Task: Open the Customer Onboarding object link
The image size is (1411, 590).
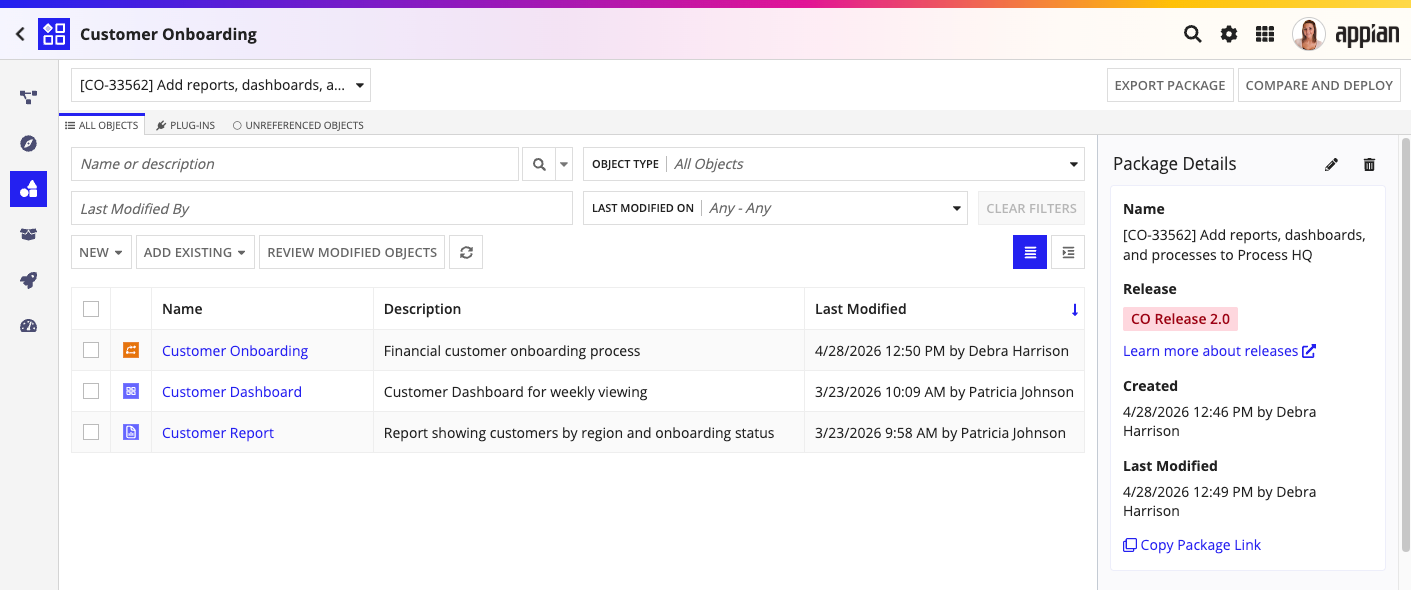Action: click(235, 351)
